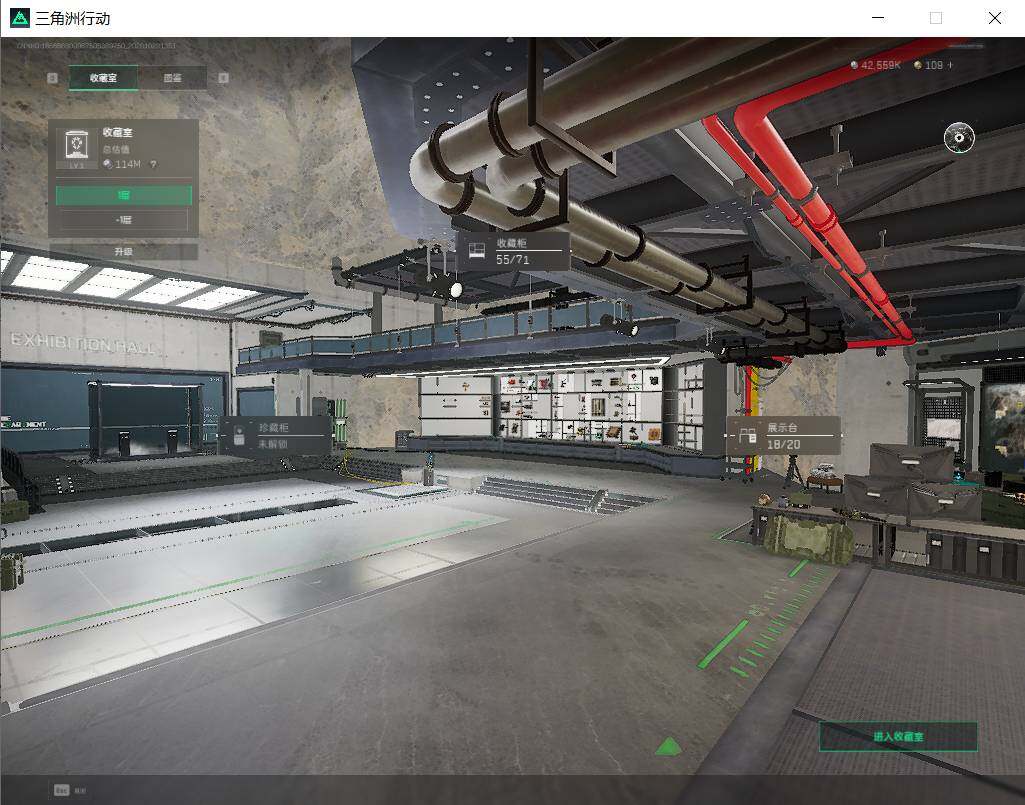
Task: Click the 珍藏柜 lock icon
Action: point(239,435)
